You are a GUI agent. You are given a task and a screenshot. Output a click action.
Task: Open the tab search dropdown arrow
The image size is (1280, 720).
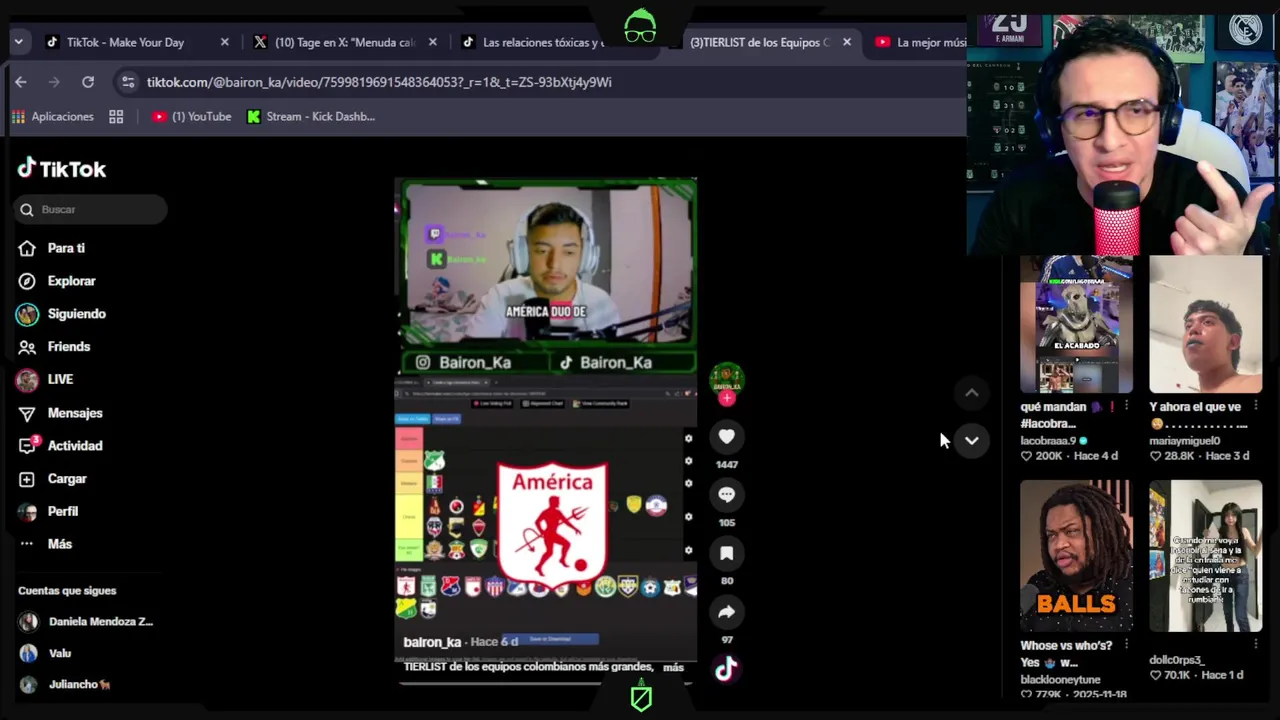pos(18,42)
